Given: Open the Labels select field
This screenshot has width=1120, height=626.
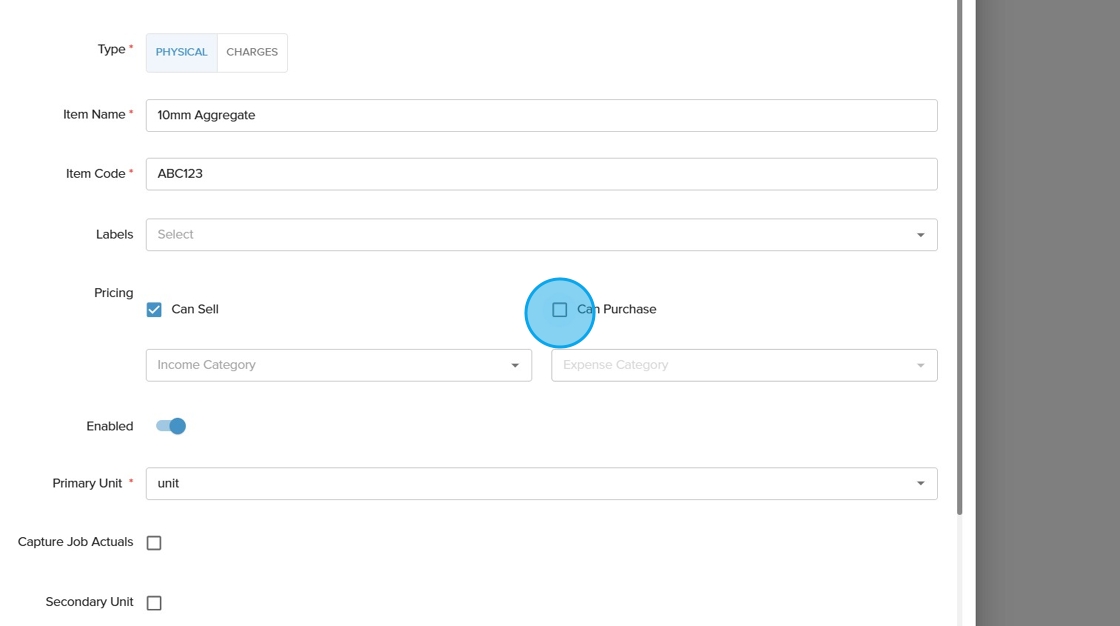Looking at the screenshot, I should pos(530,235).
